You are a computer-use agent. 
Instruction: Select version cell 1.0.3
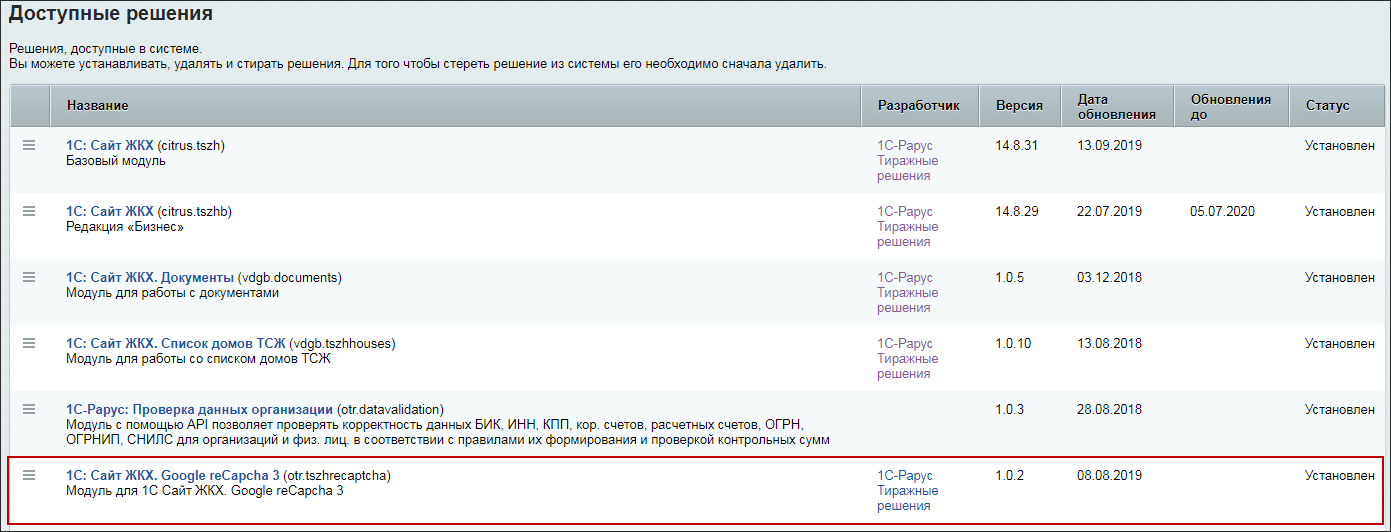1009,409
